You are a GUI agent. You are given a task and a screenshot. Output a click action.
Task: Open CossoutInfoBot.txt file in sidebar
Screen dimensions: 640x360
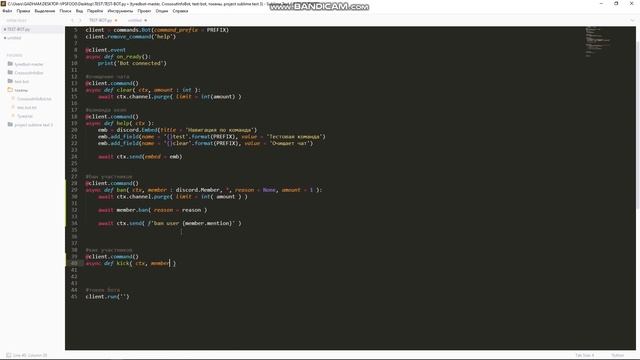[34, 99]
